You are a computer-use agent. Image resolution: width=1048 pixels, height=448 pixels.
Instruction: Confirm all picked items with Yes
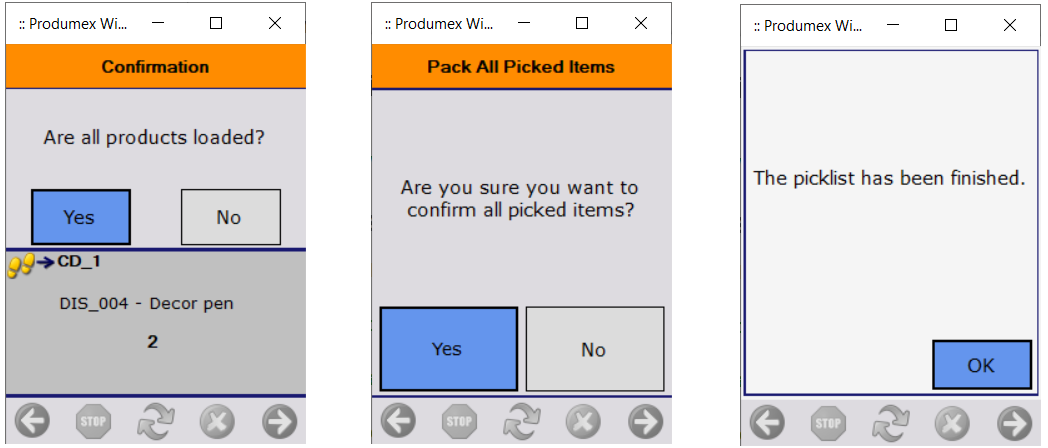tap(448, 348)
